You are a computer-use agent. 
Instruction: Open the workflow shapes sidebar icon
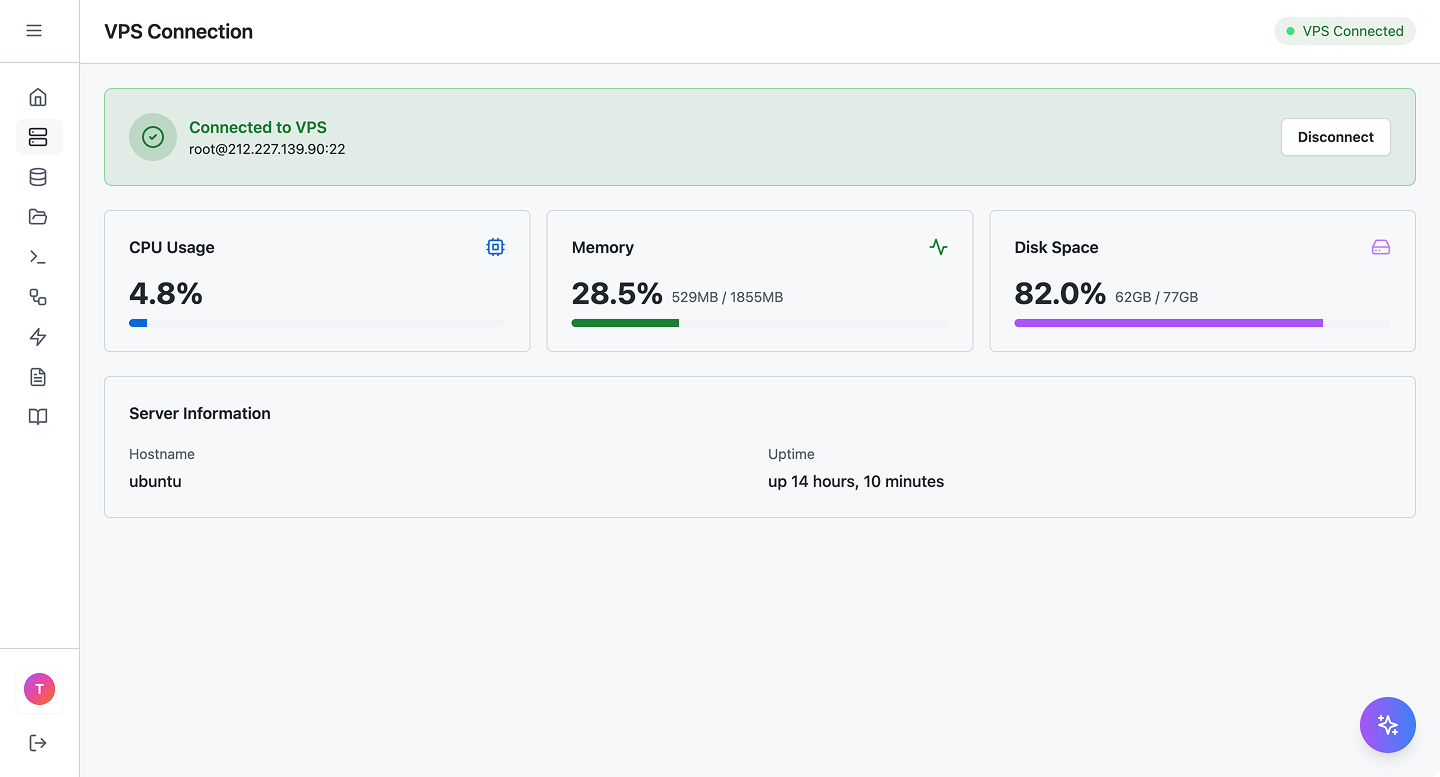click(38, 297)
